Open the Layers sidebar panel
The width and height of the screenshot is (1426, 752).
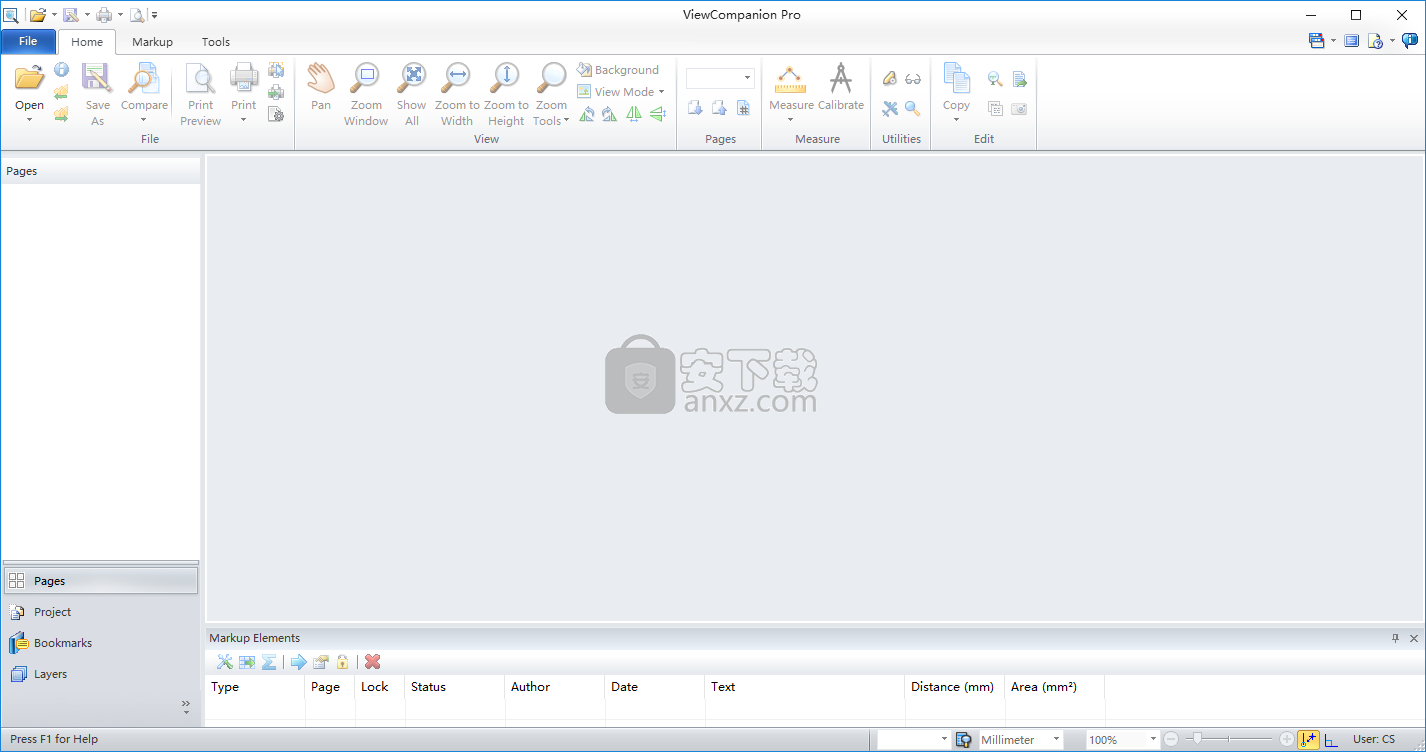(x=100, y=674)
